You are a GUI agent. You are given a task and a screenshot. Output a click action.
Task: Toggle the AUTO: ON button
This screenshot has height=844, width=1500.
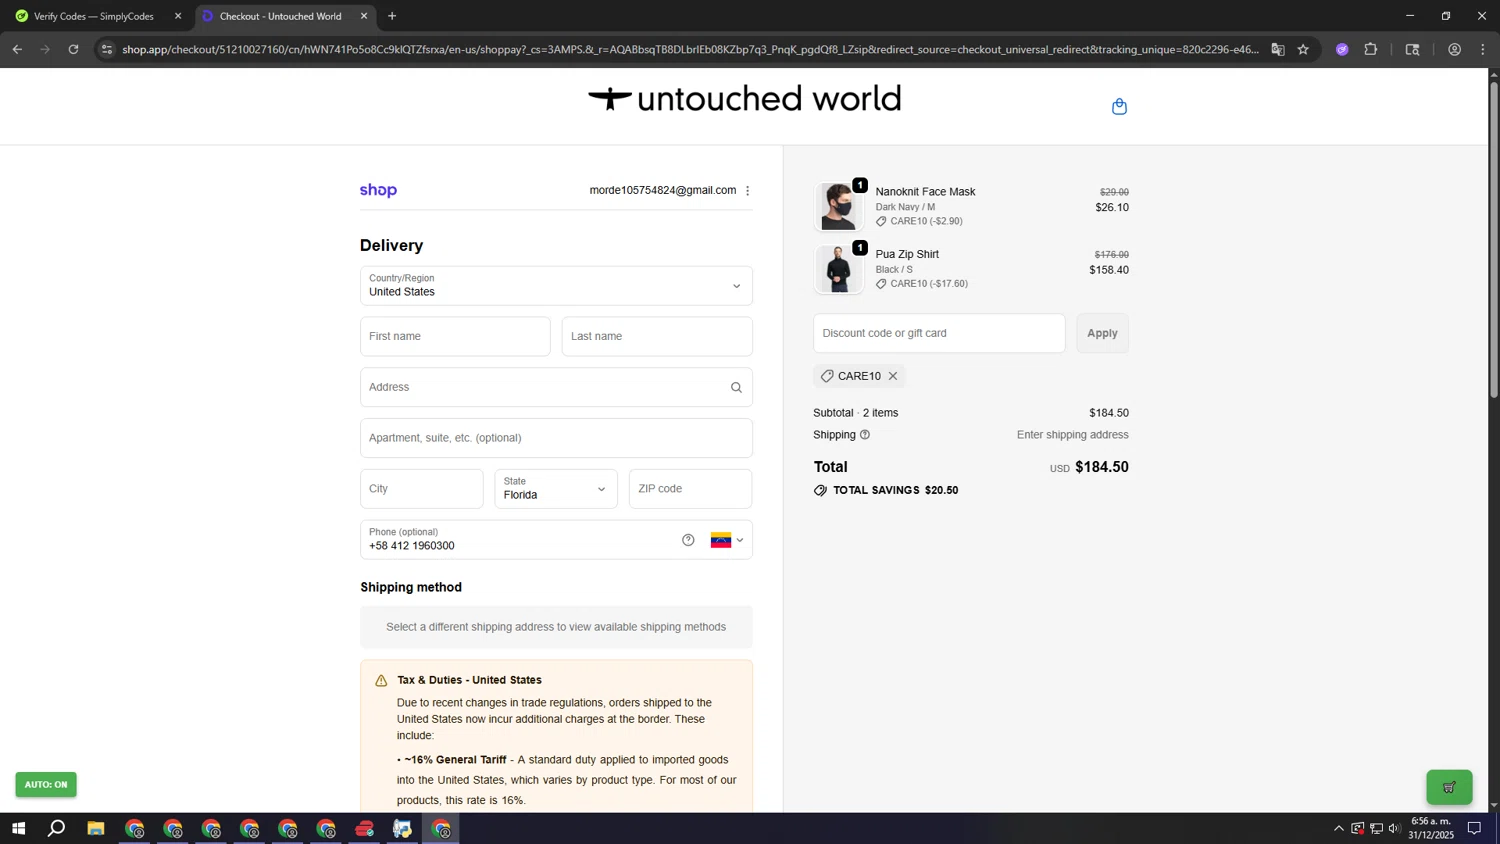point(46,785)
